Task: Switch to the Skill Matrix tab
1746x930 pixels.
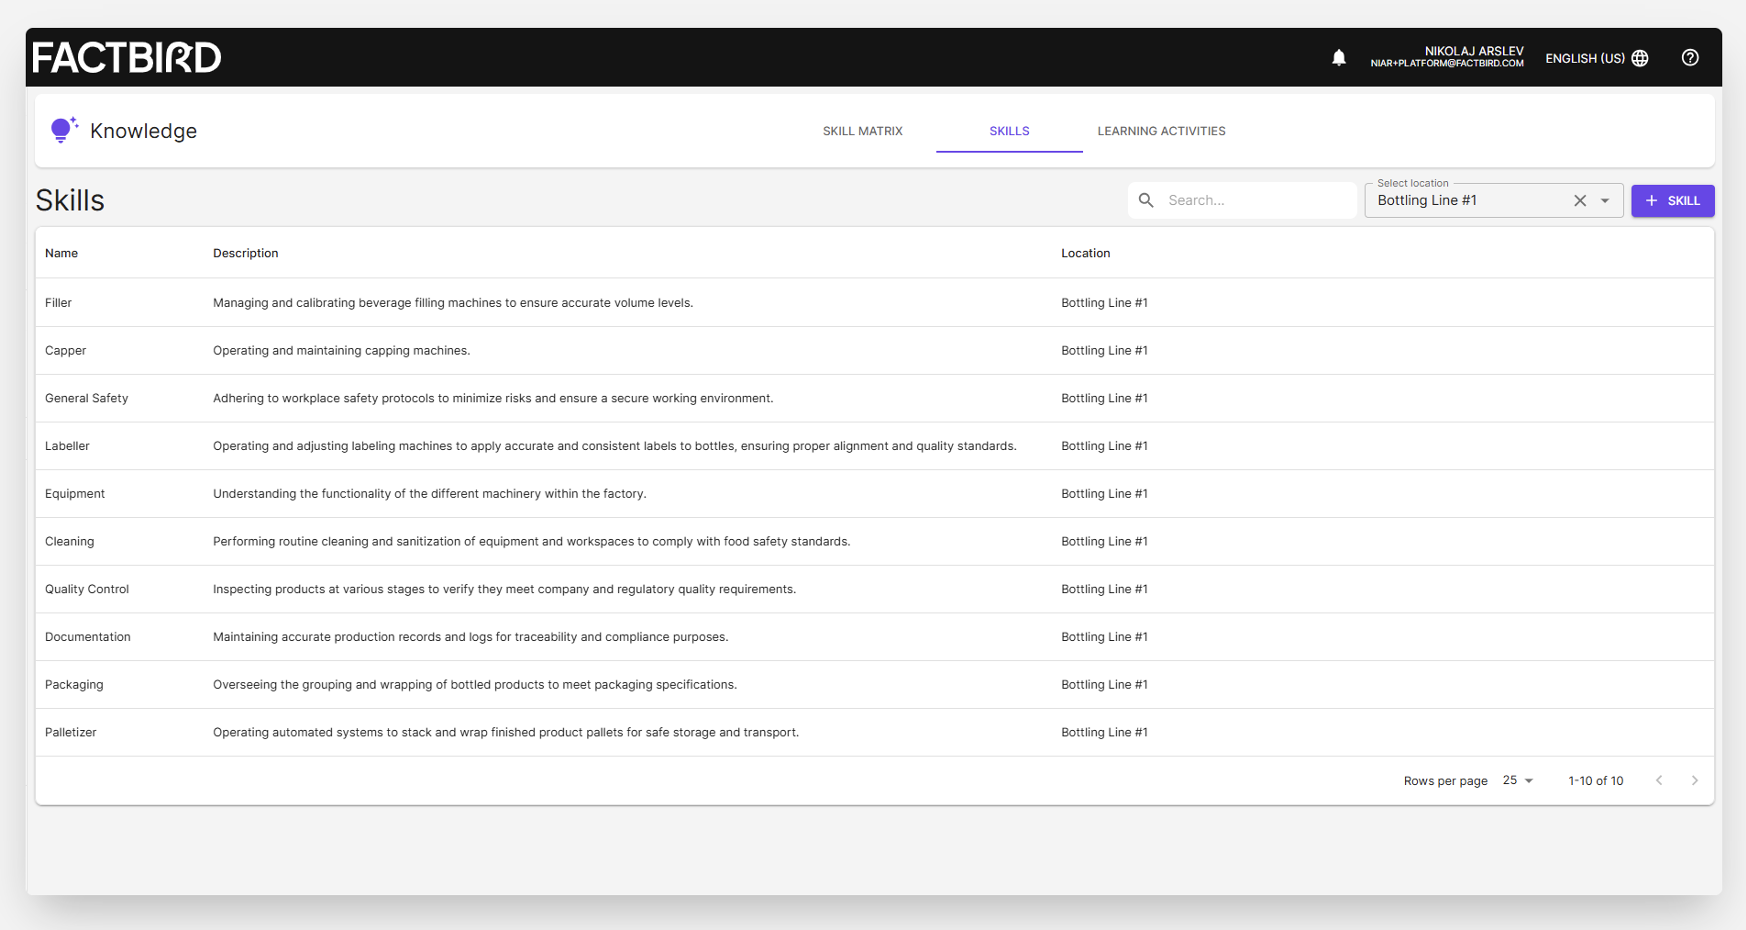Action: [x=862, y=131]
